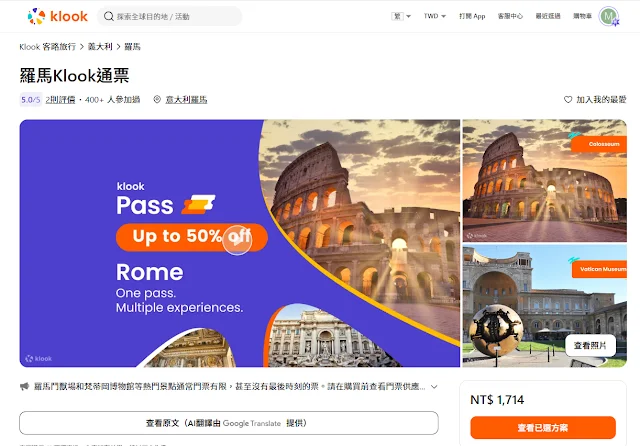Screen dimensions: 640x446
Task: Click the 查看已選方案 orange button
Action: (543, 428)
